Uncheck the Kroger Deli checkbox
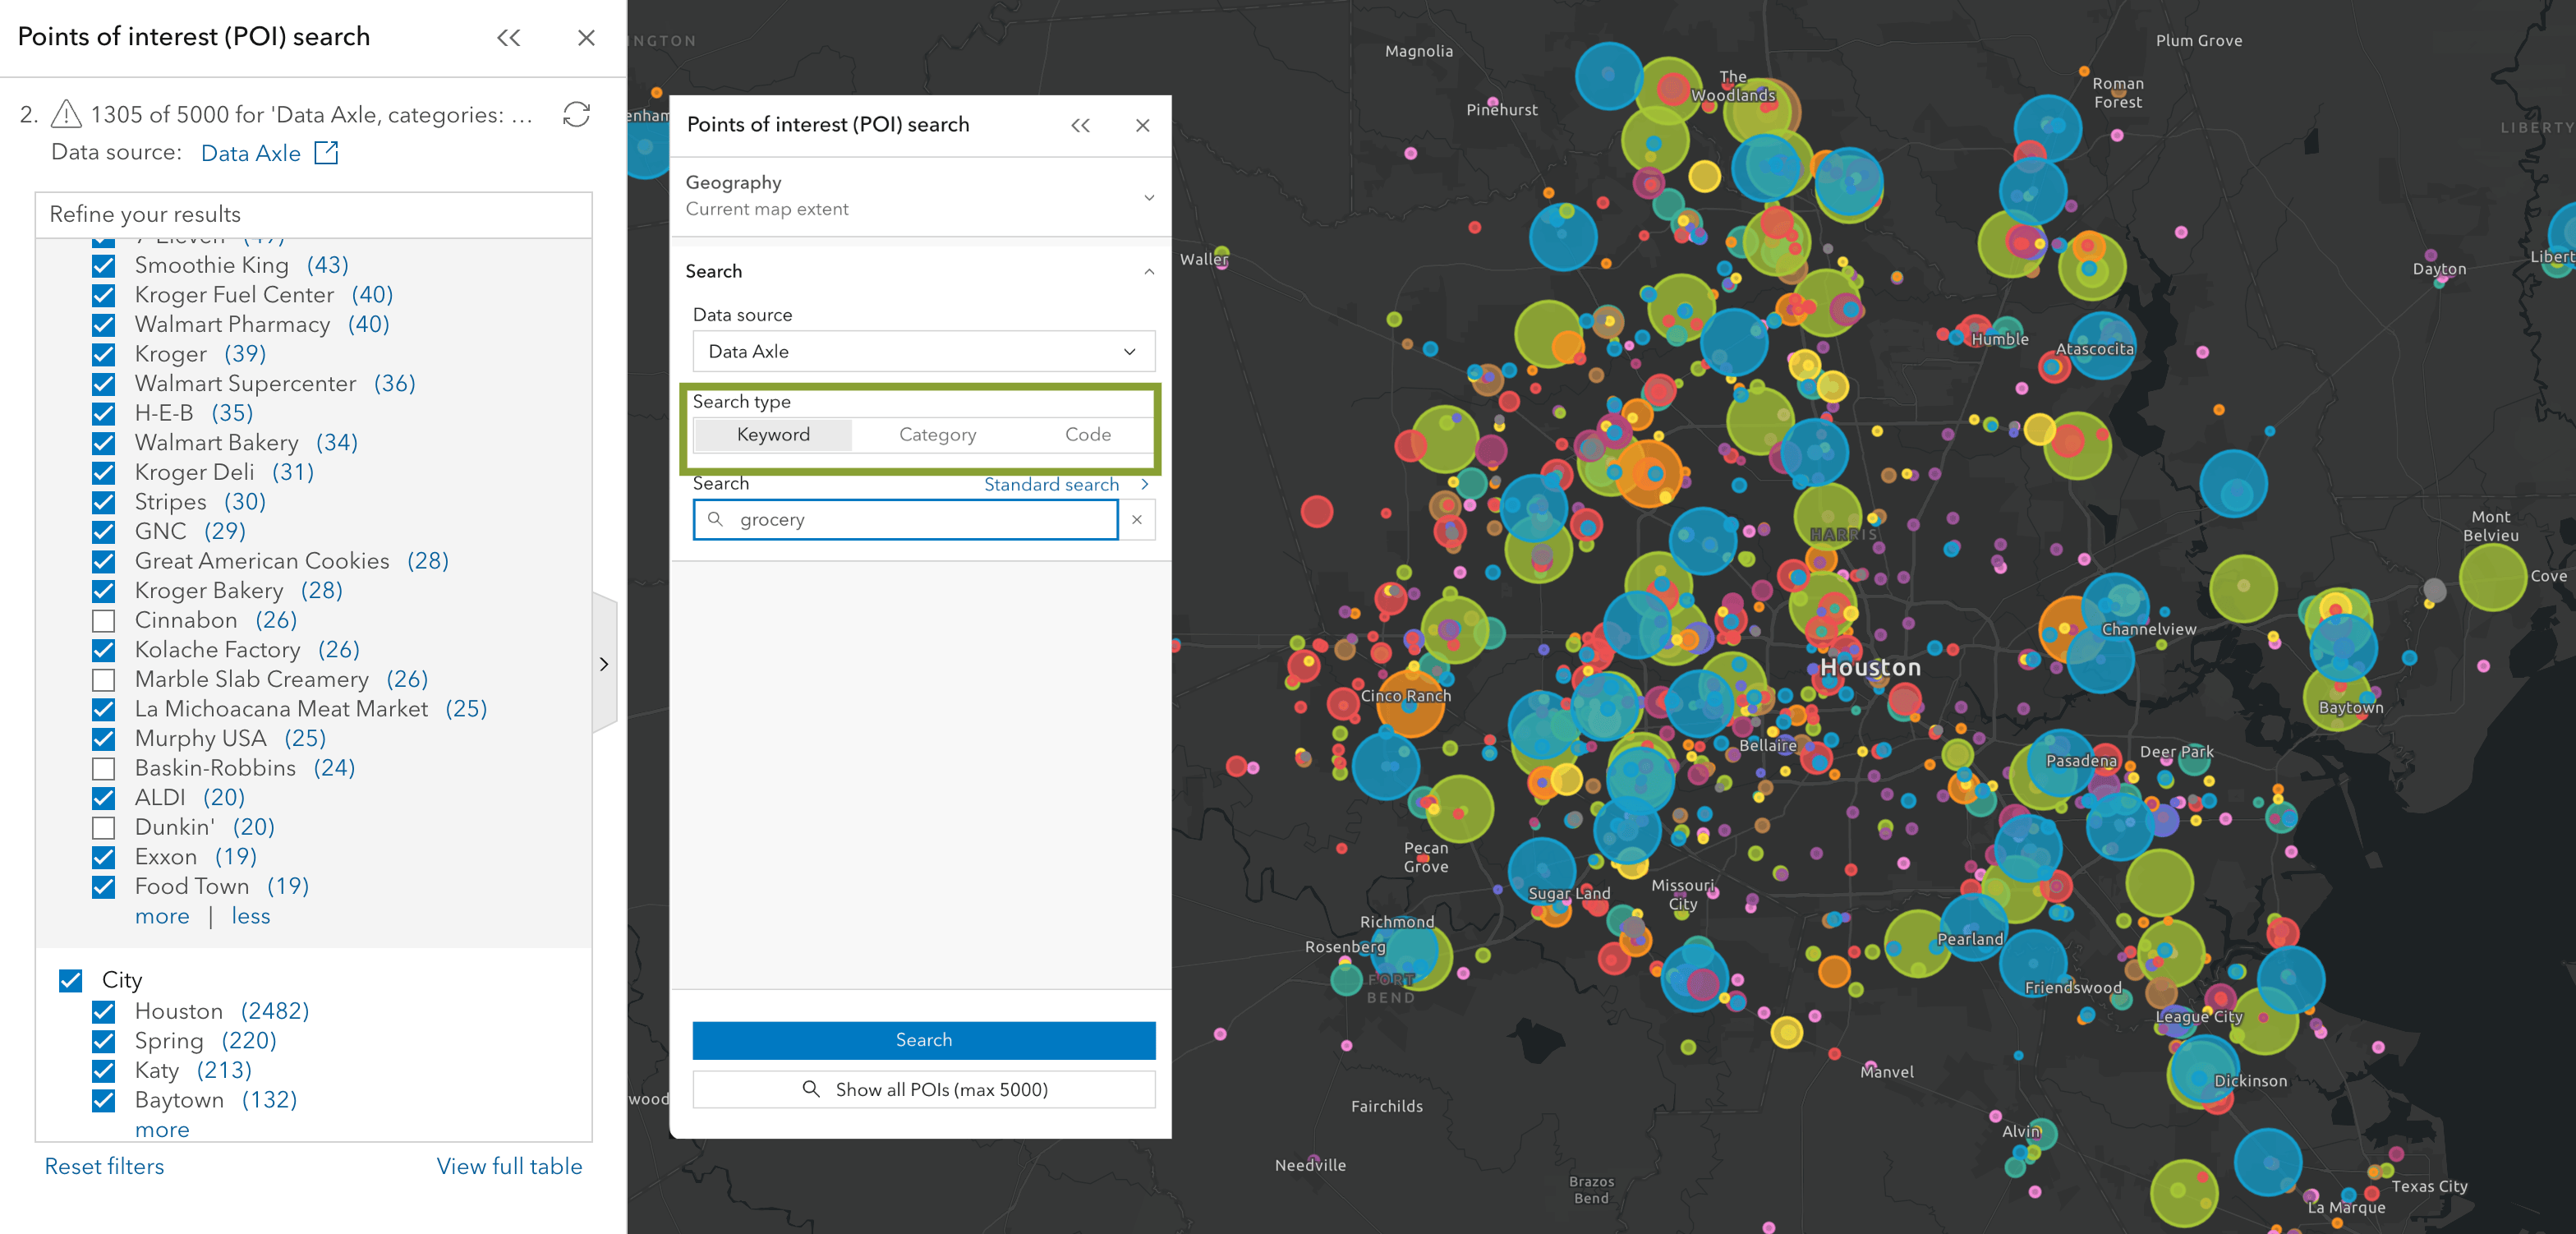Screen dimensions: 2576x1234 point(104,473)
